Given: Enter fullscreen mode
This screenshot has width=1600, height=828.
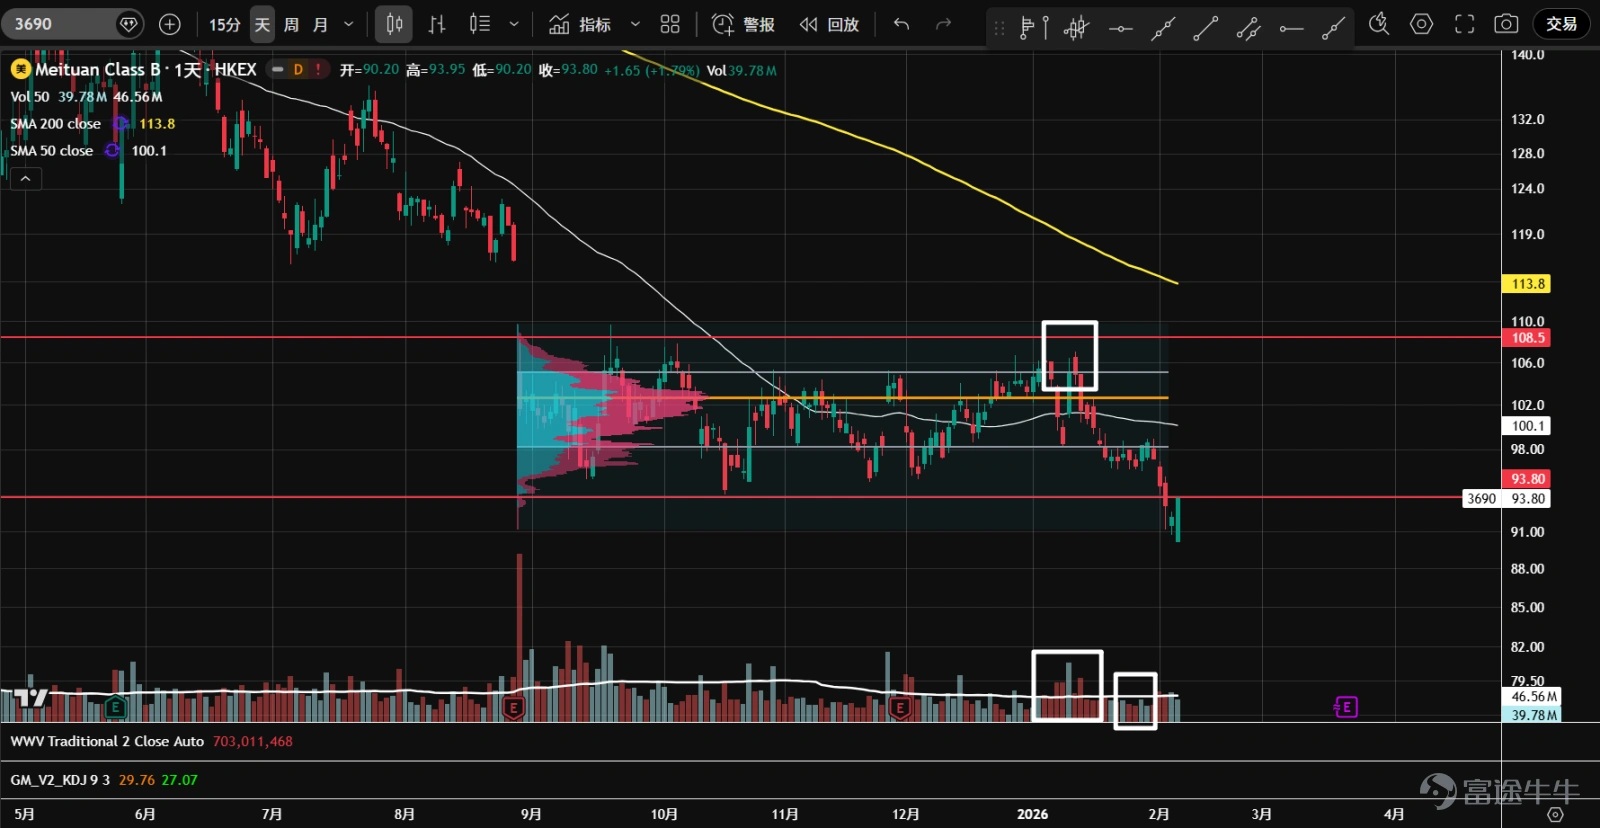Looking at the screenshot, I should (x=1464, y=24).
